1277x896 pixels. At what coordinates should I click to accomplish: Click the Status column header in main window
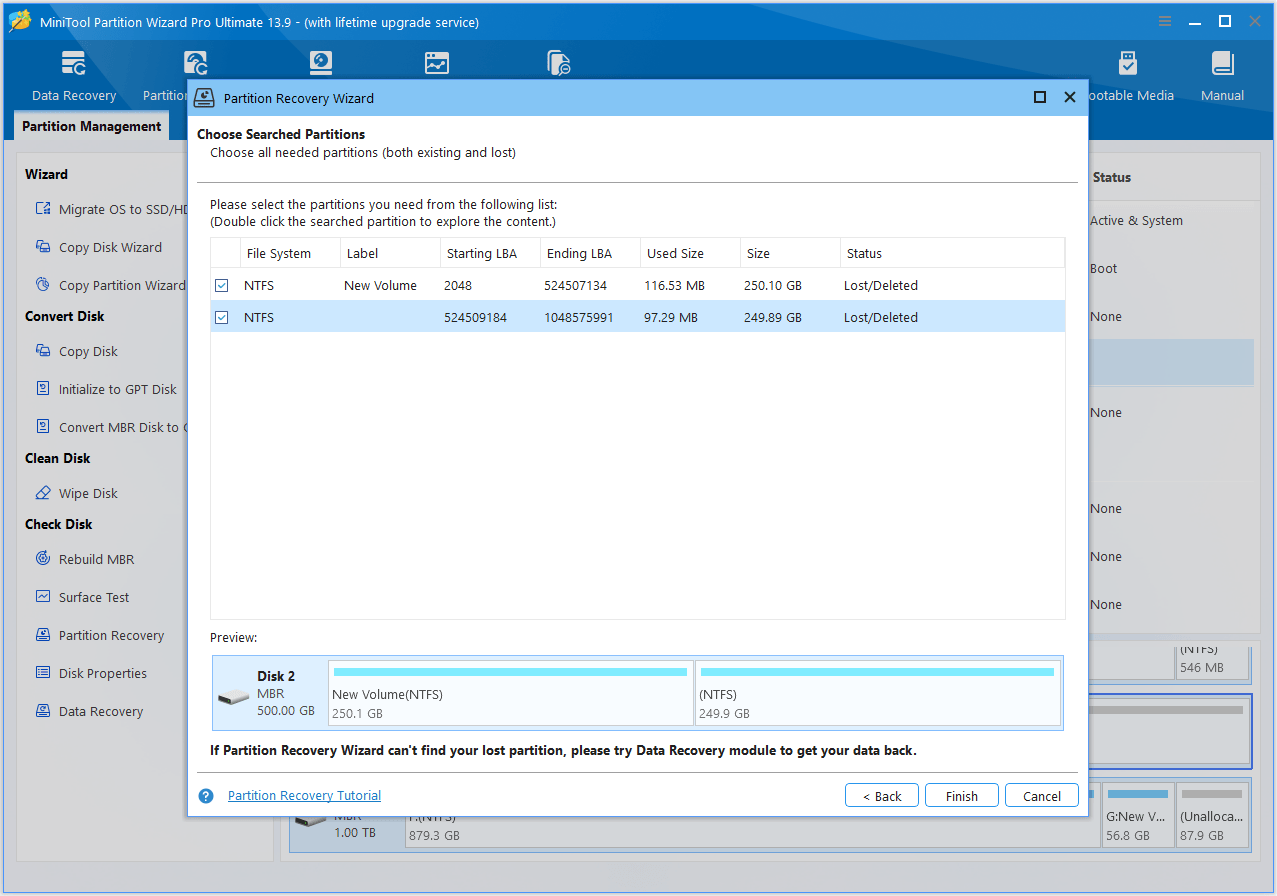point(1111,177)
